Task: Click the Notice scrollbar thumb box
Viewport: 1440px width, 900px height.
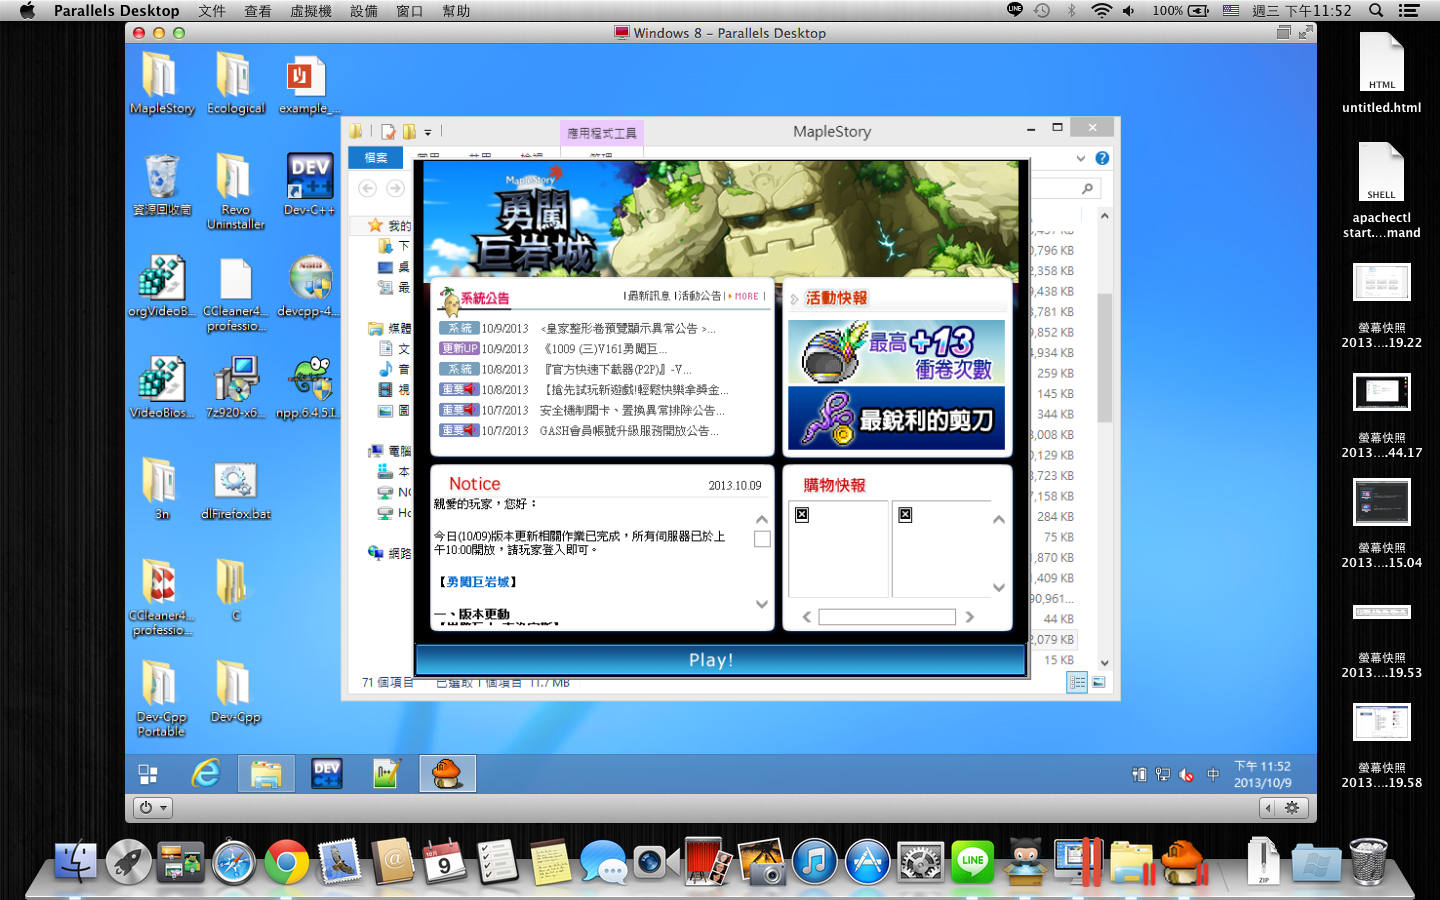Action: (762, 539)
